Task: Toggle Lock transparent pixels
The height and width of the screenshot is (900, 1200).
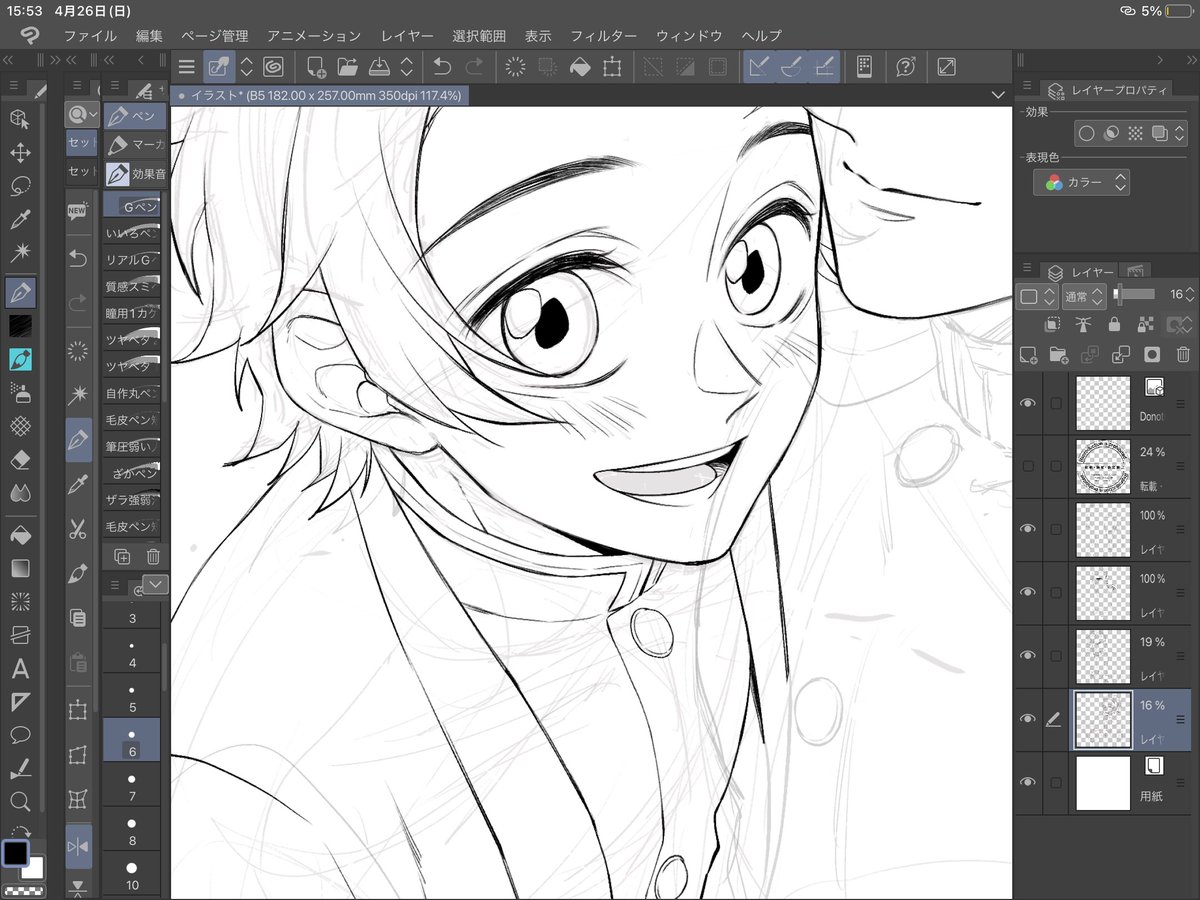Action: point(1146,325)
